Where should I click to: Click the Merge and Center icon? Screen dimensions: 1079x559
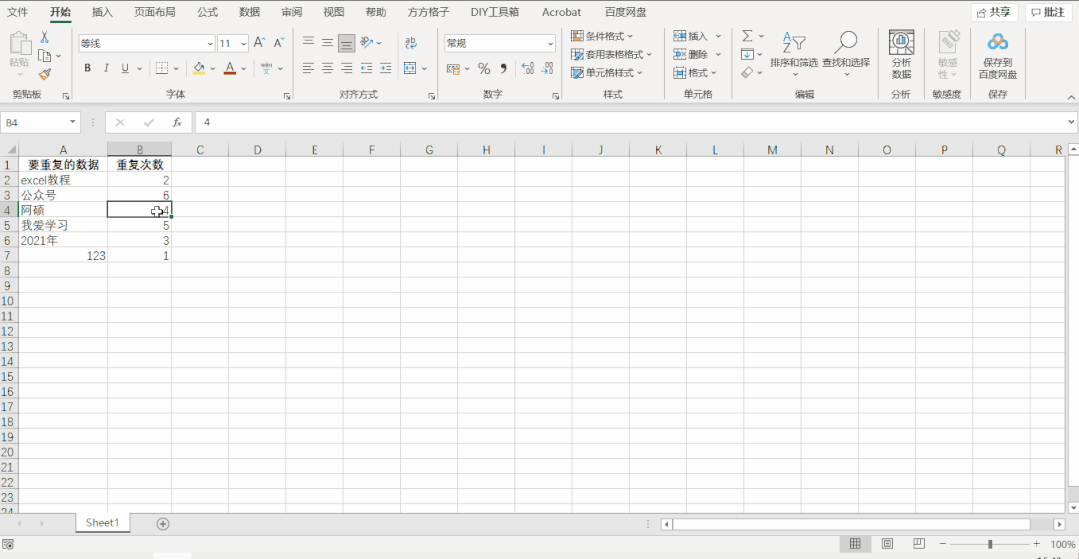tap(410, 68)
